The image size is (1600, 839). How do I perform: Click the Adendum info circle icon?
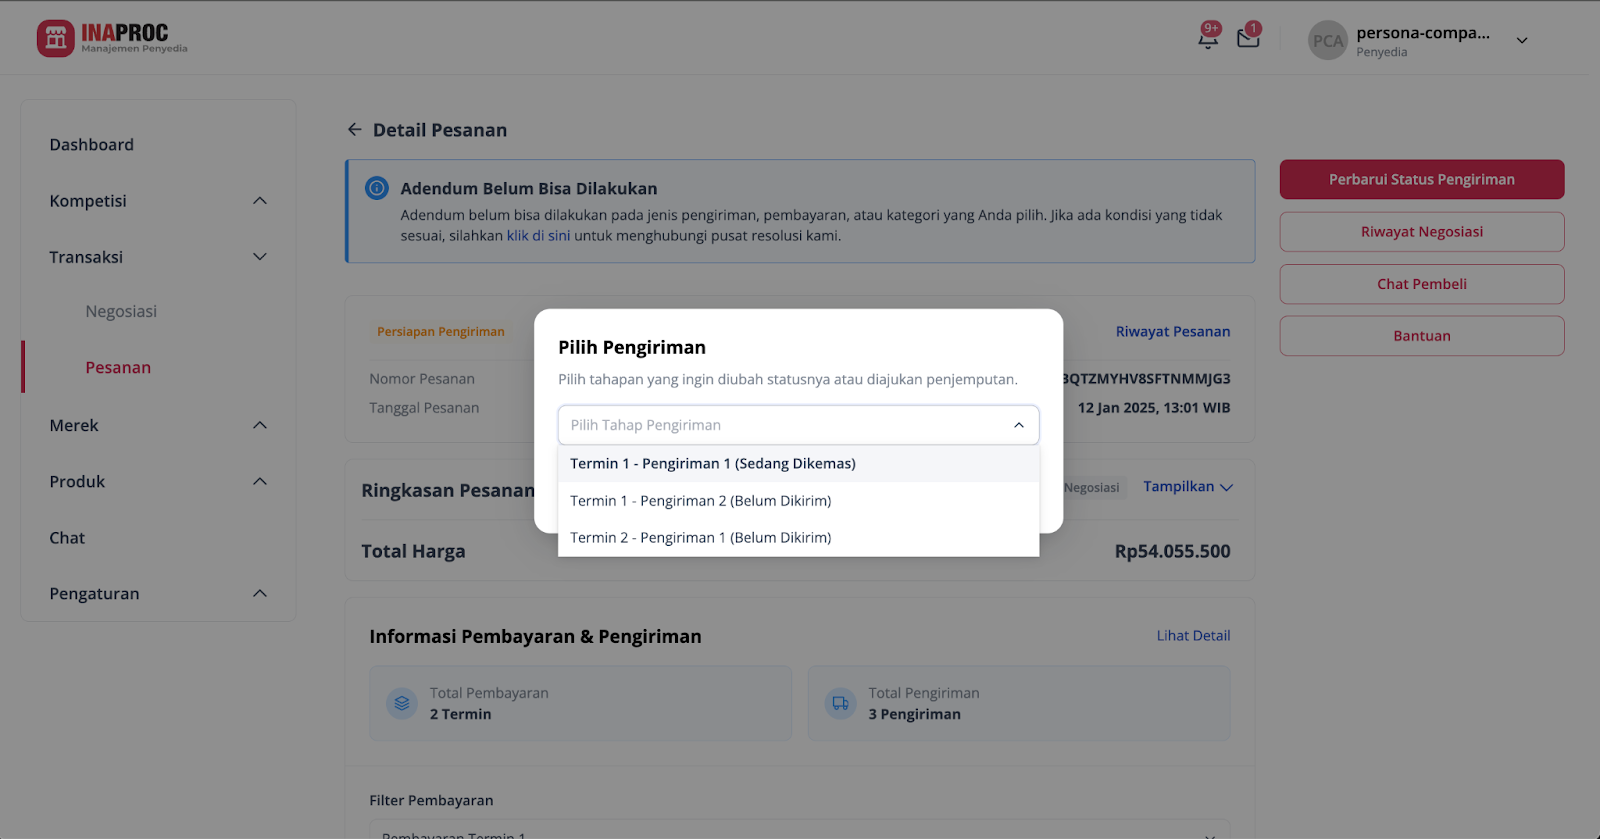tap(377, 188)
